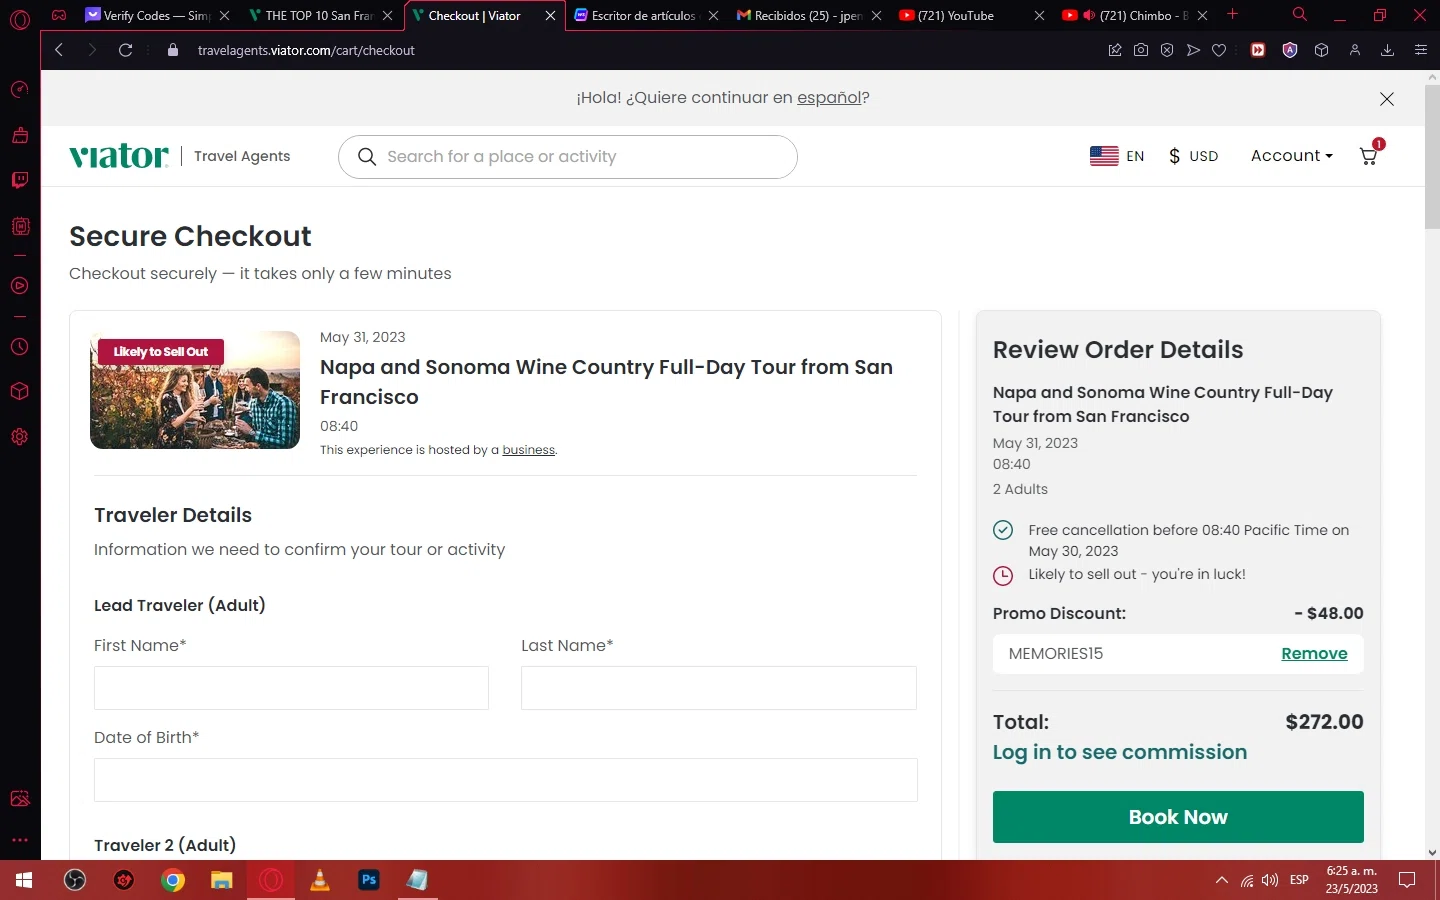Open the extensions cube in toolbar
Viewport: 1440px width, 900px height.
click(x=1321, y=50)
